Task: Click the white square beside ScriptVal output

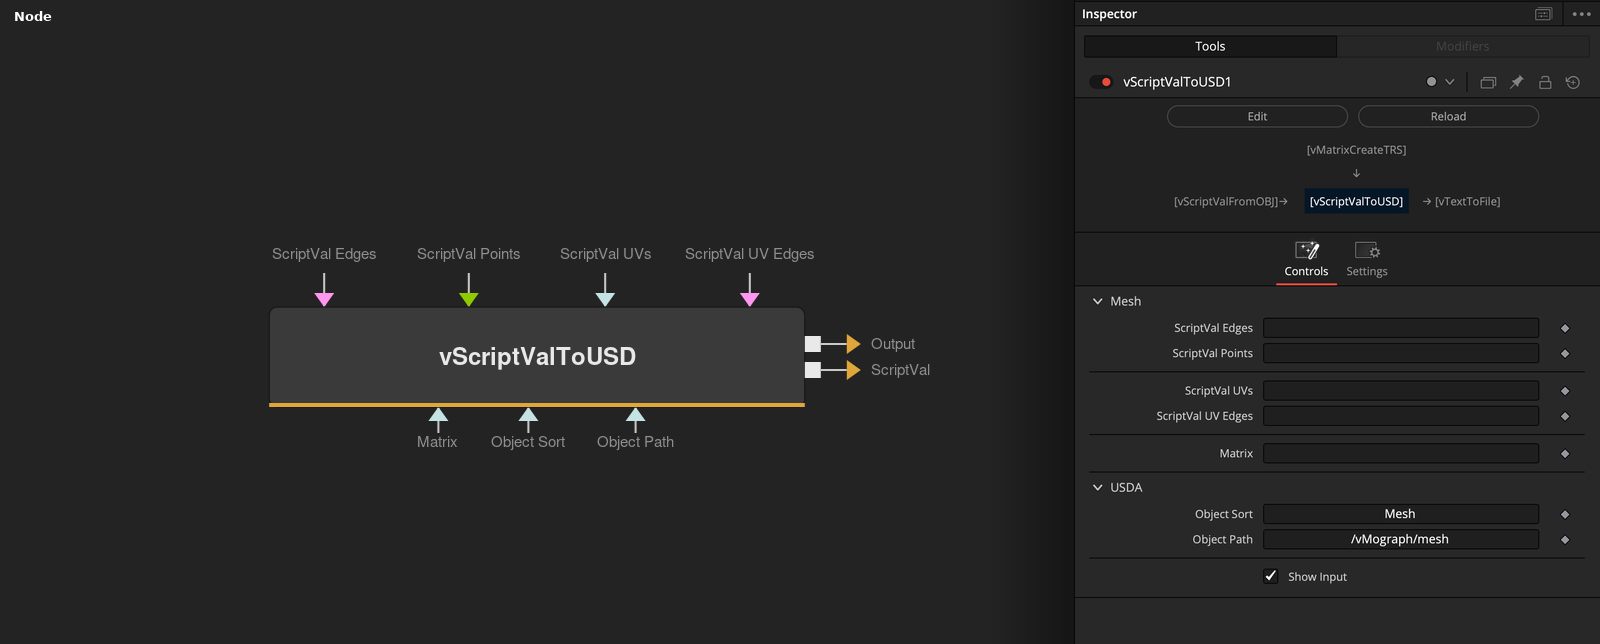Action: click(x=813, y=370)
